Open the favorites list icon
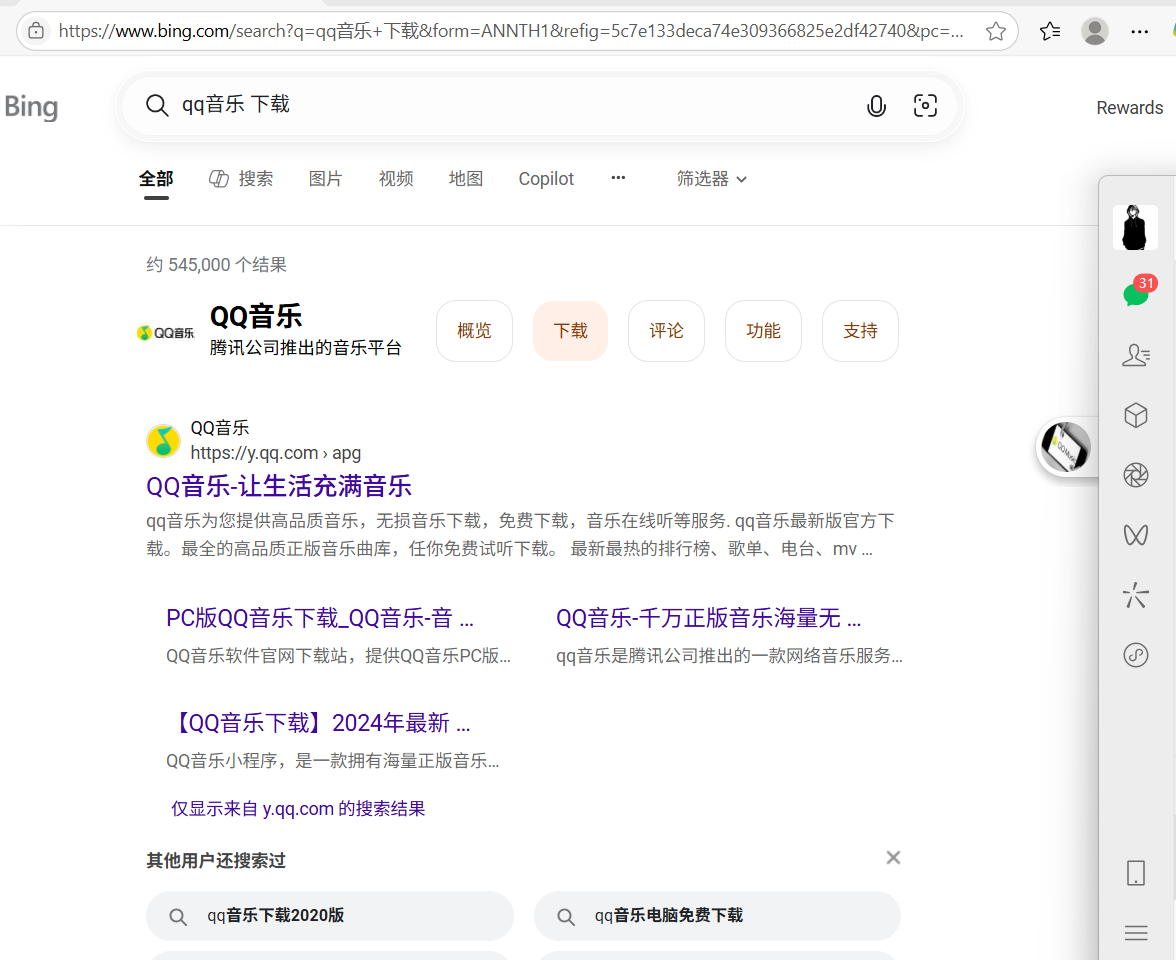This screenshot has height=960, width=1176. click(1050, 31)
